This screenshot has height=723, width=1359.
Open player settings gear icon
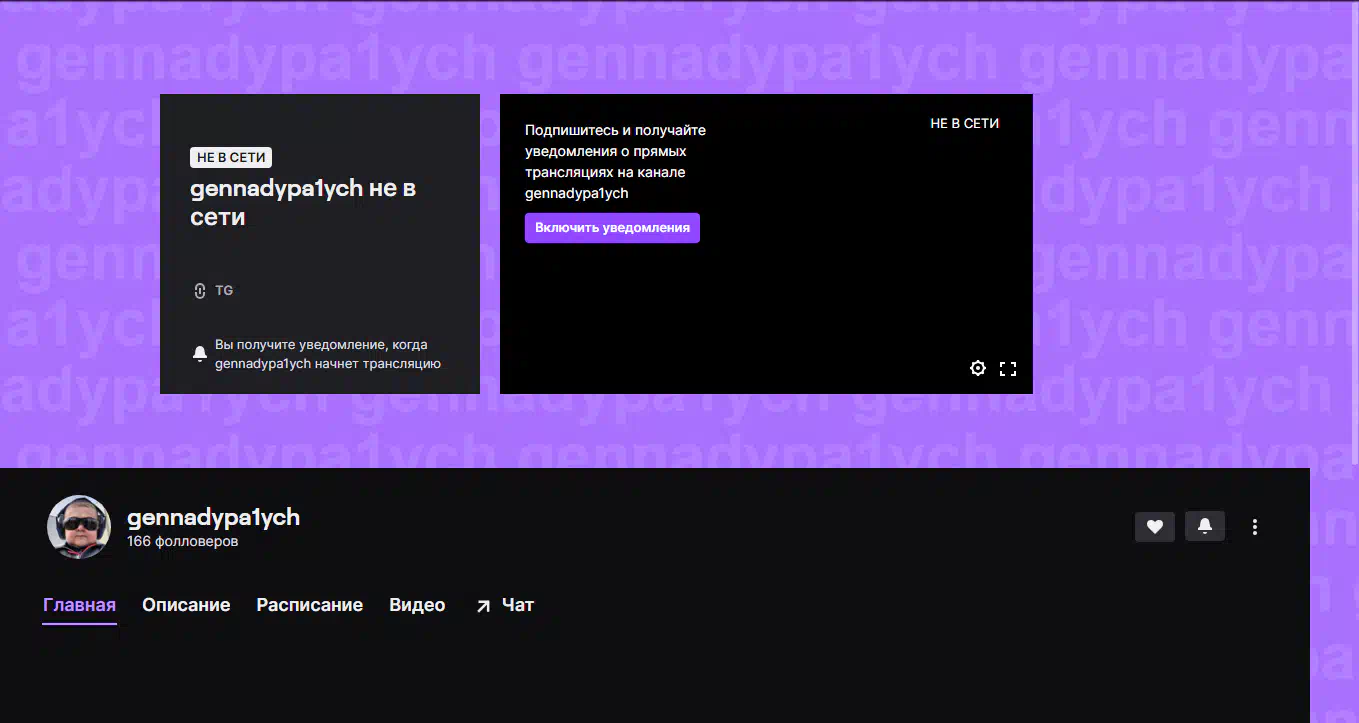978,368
